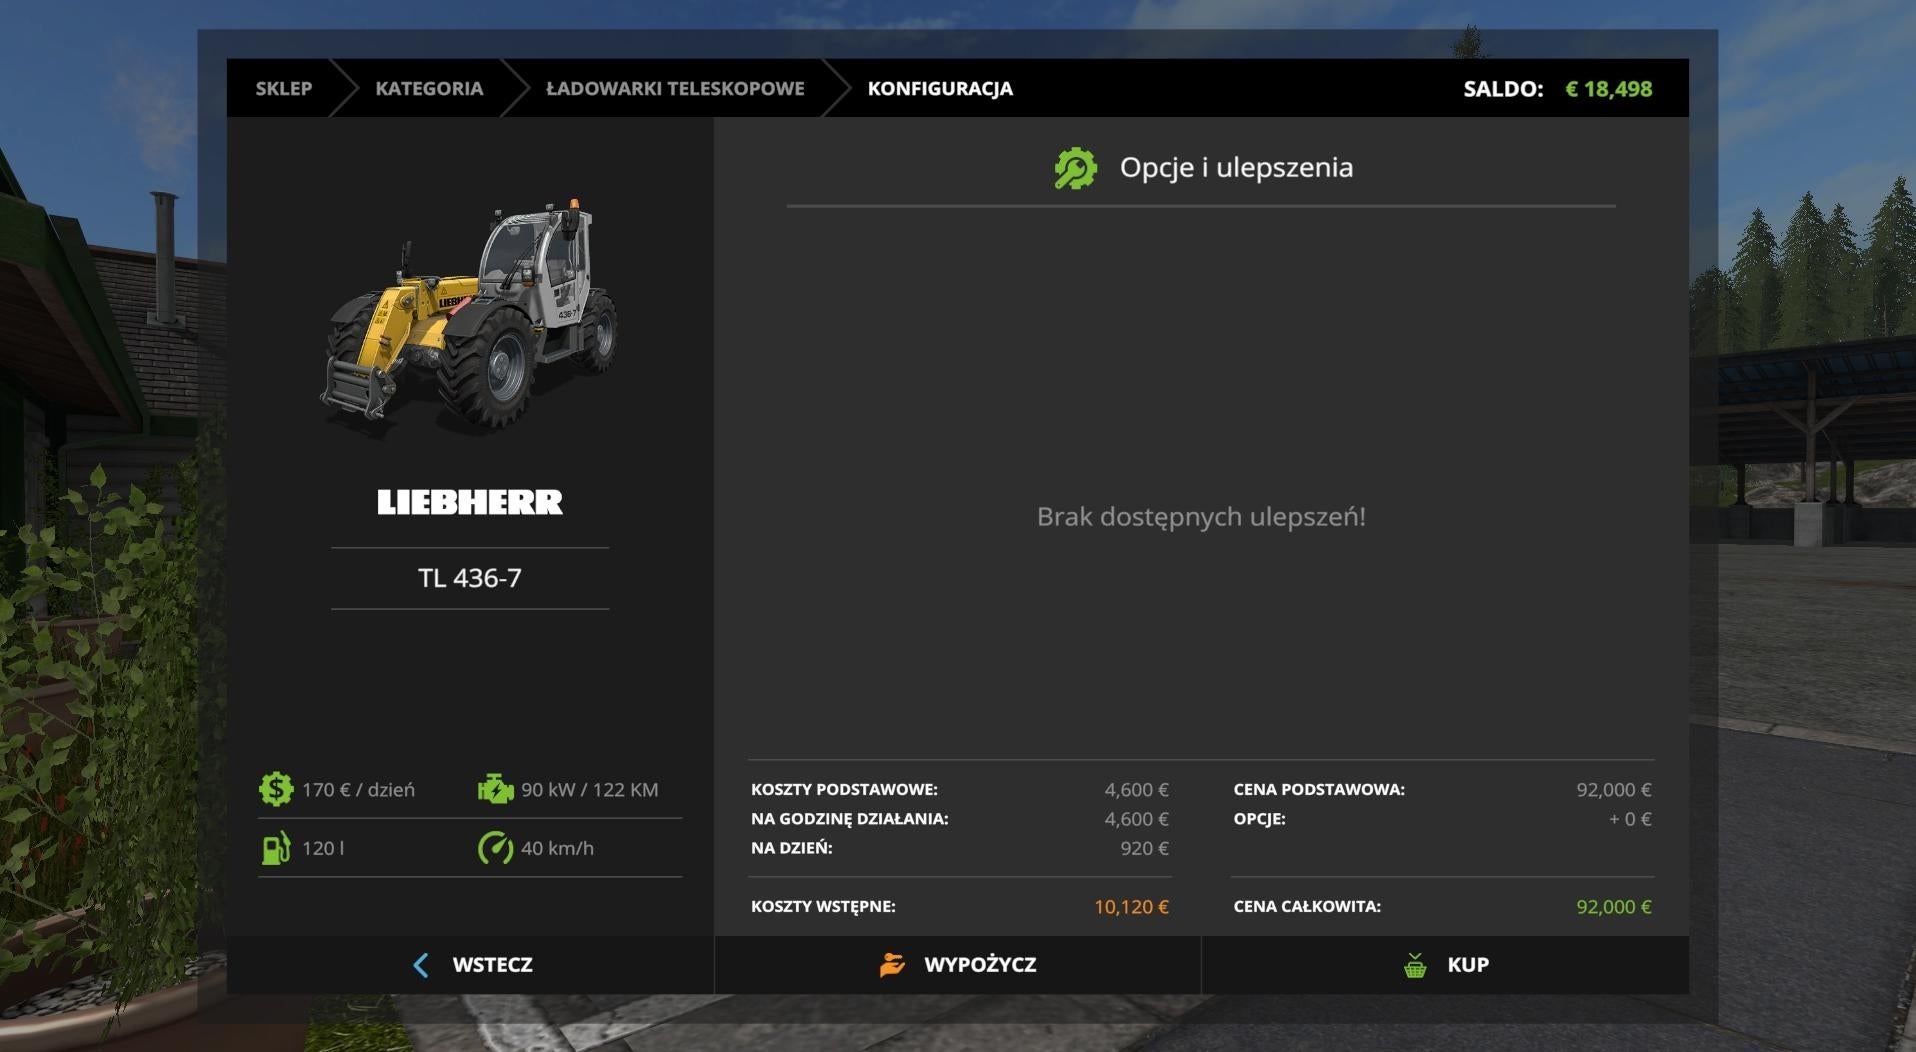1916x1052 pixels.
Task: Click the '120 l' fuel capacity value
Action: click(x=323, y=848)
